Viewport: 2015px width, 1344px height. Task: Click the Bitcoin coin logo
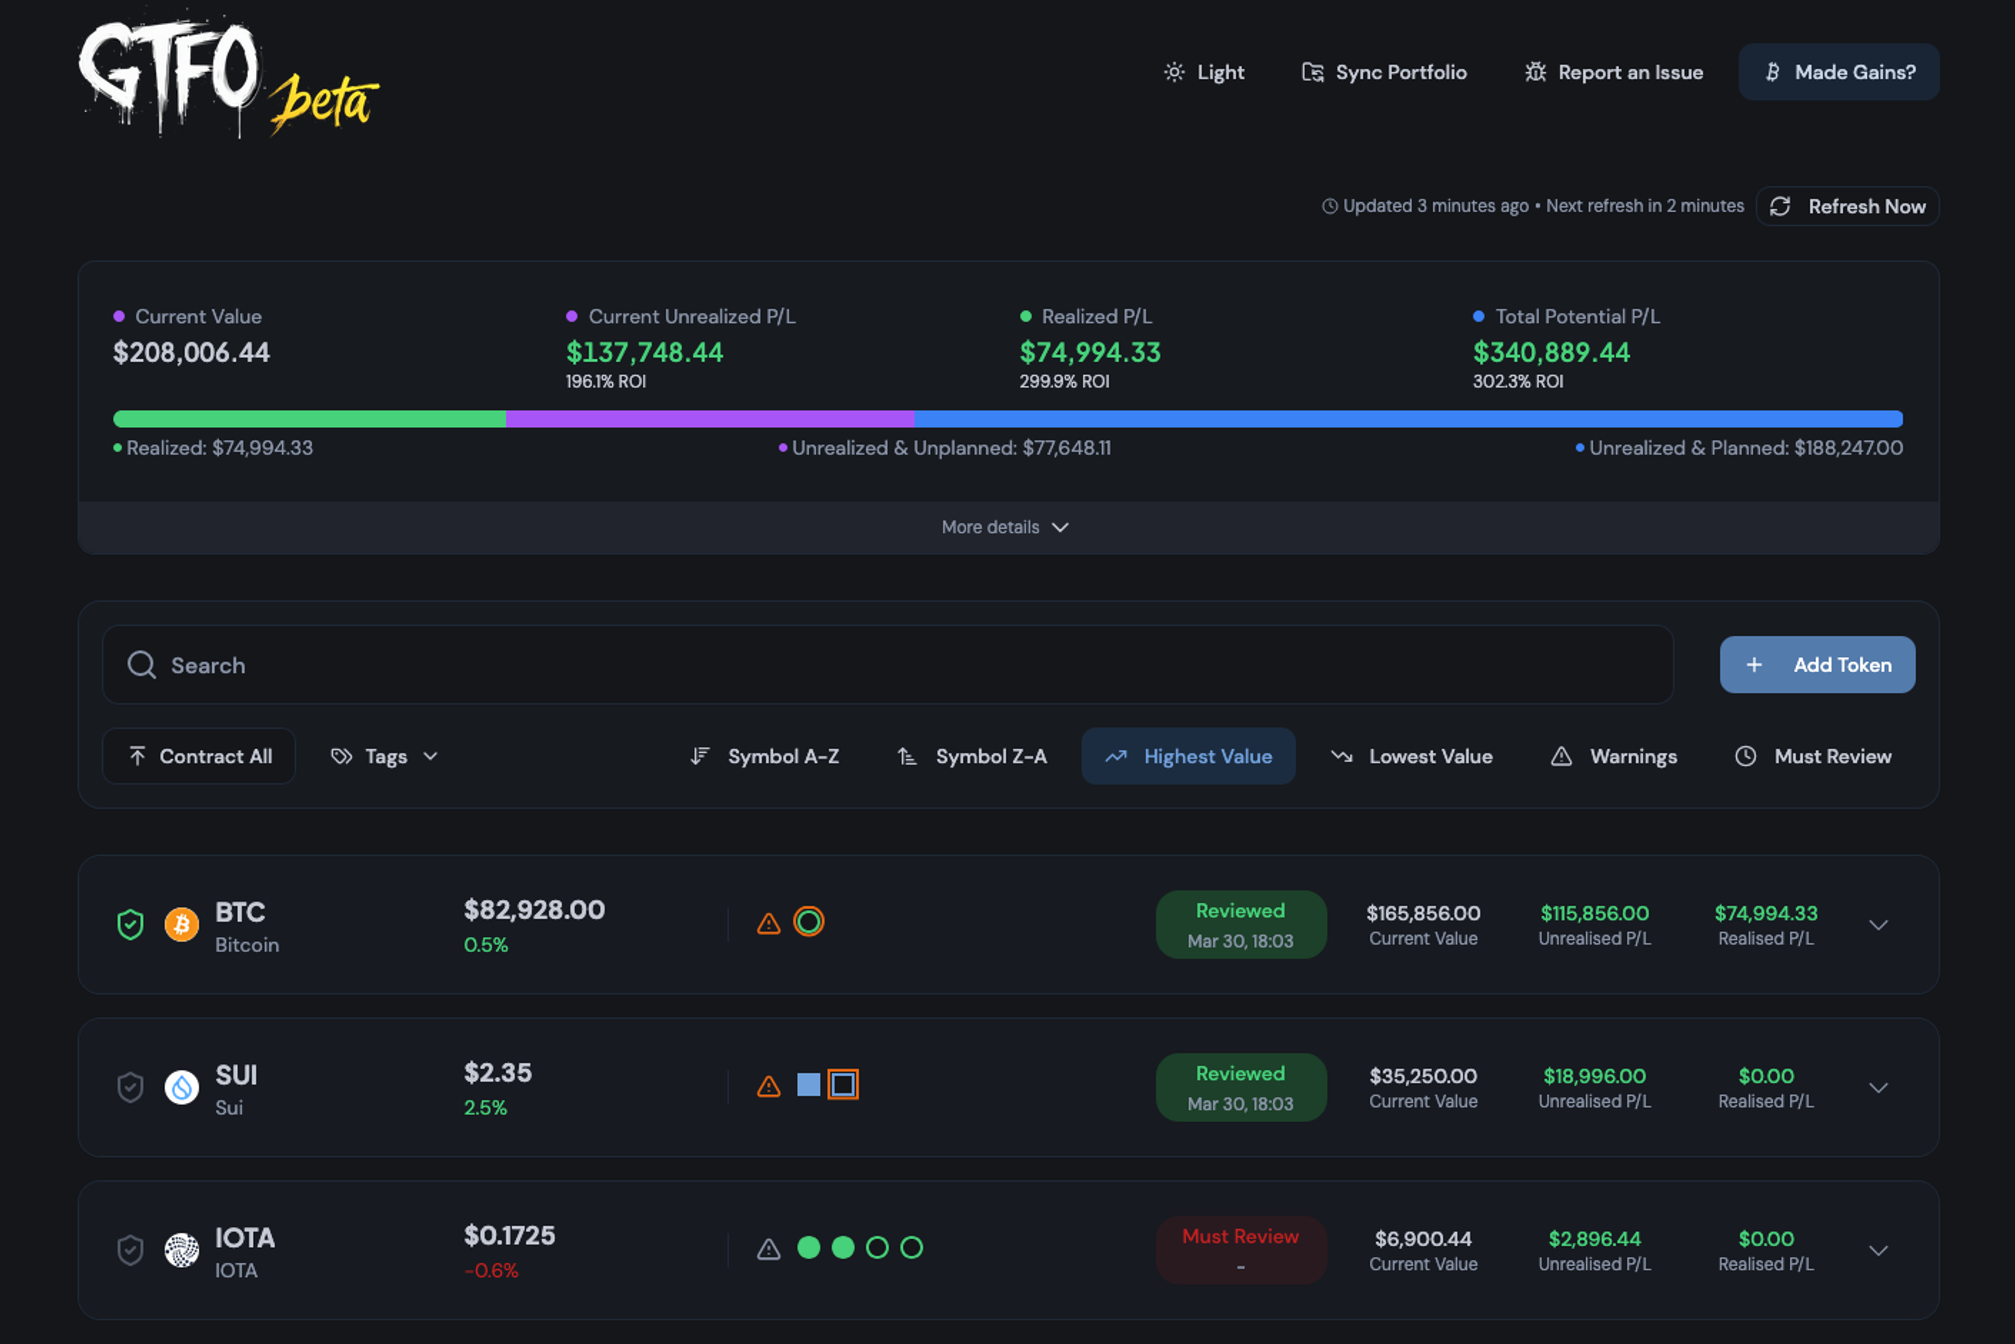coord(181,924)
